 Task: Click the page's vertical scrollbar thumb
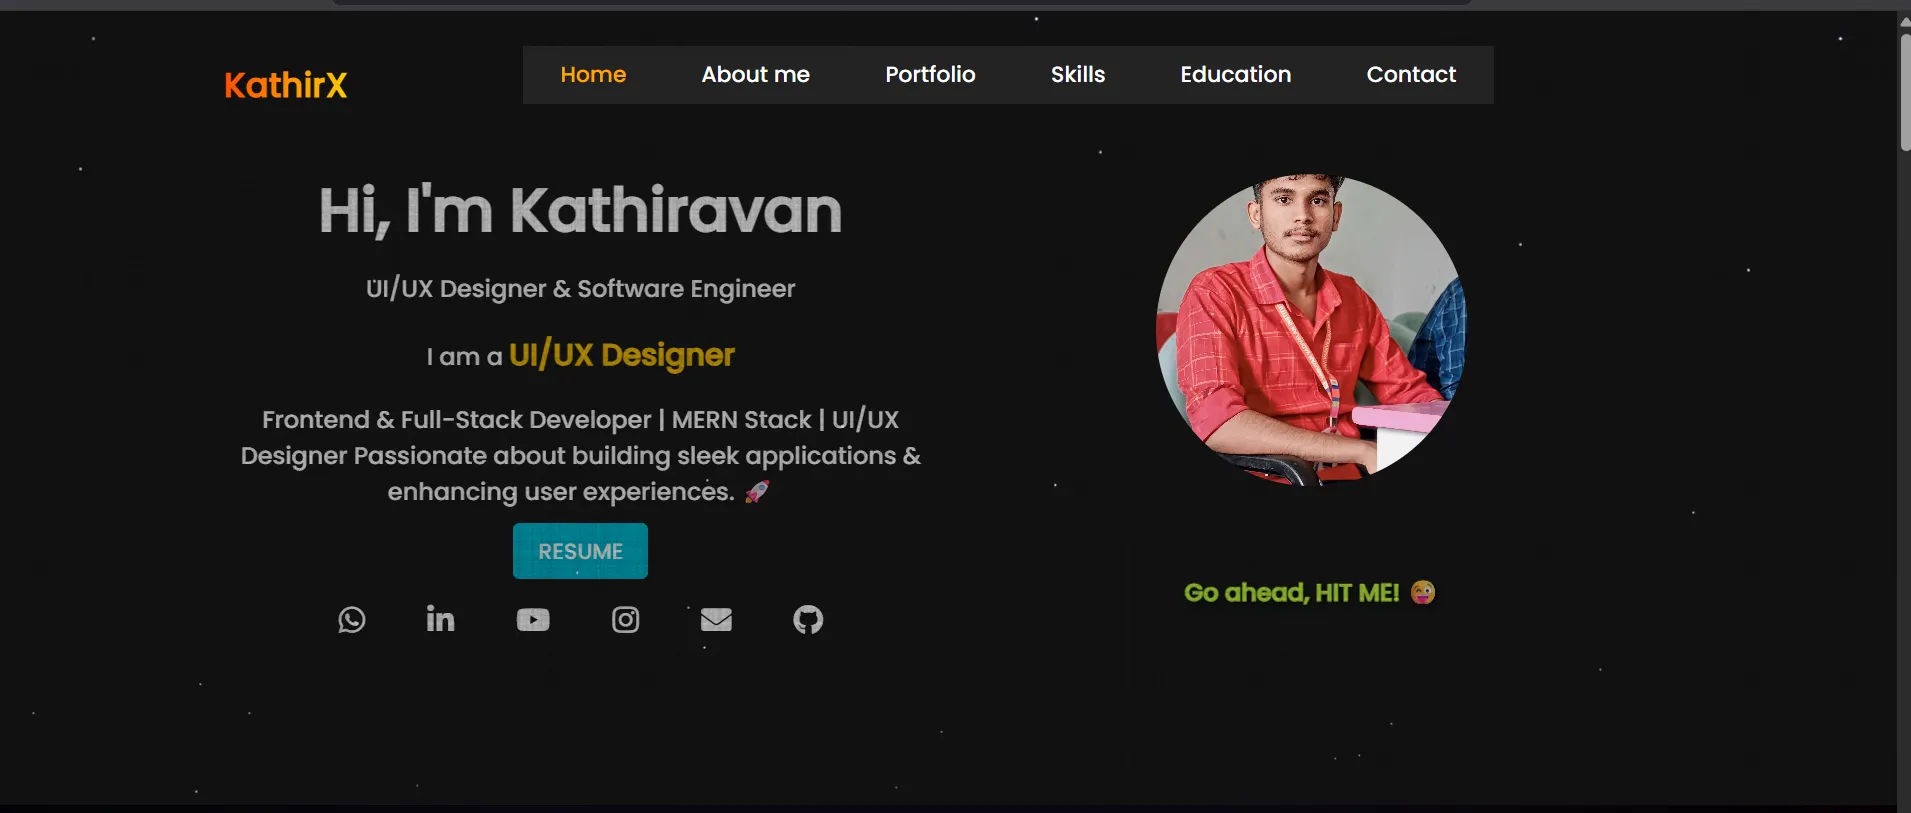[1904, 92]
